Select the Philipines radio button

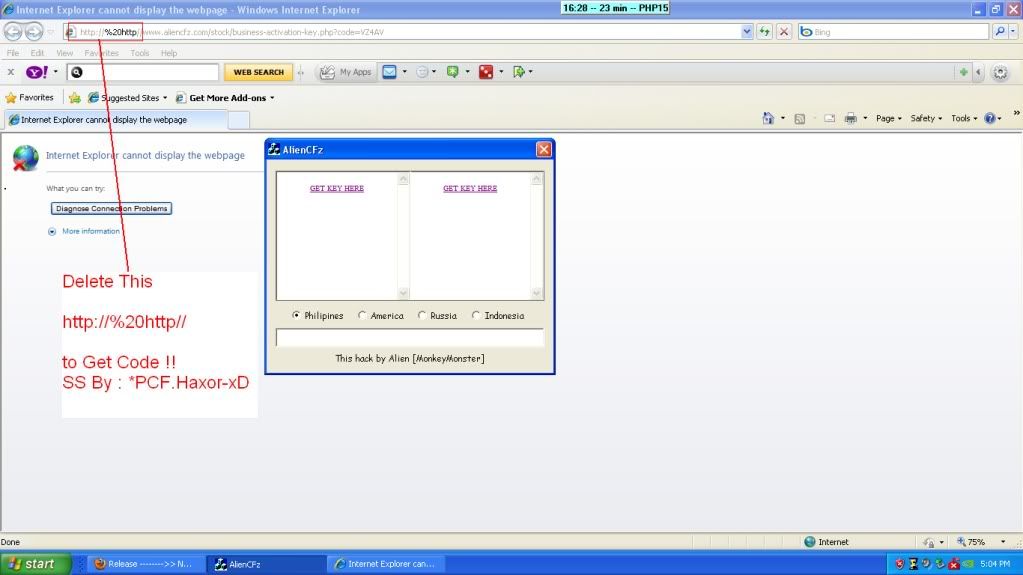click(296, 316)
